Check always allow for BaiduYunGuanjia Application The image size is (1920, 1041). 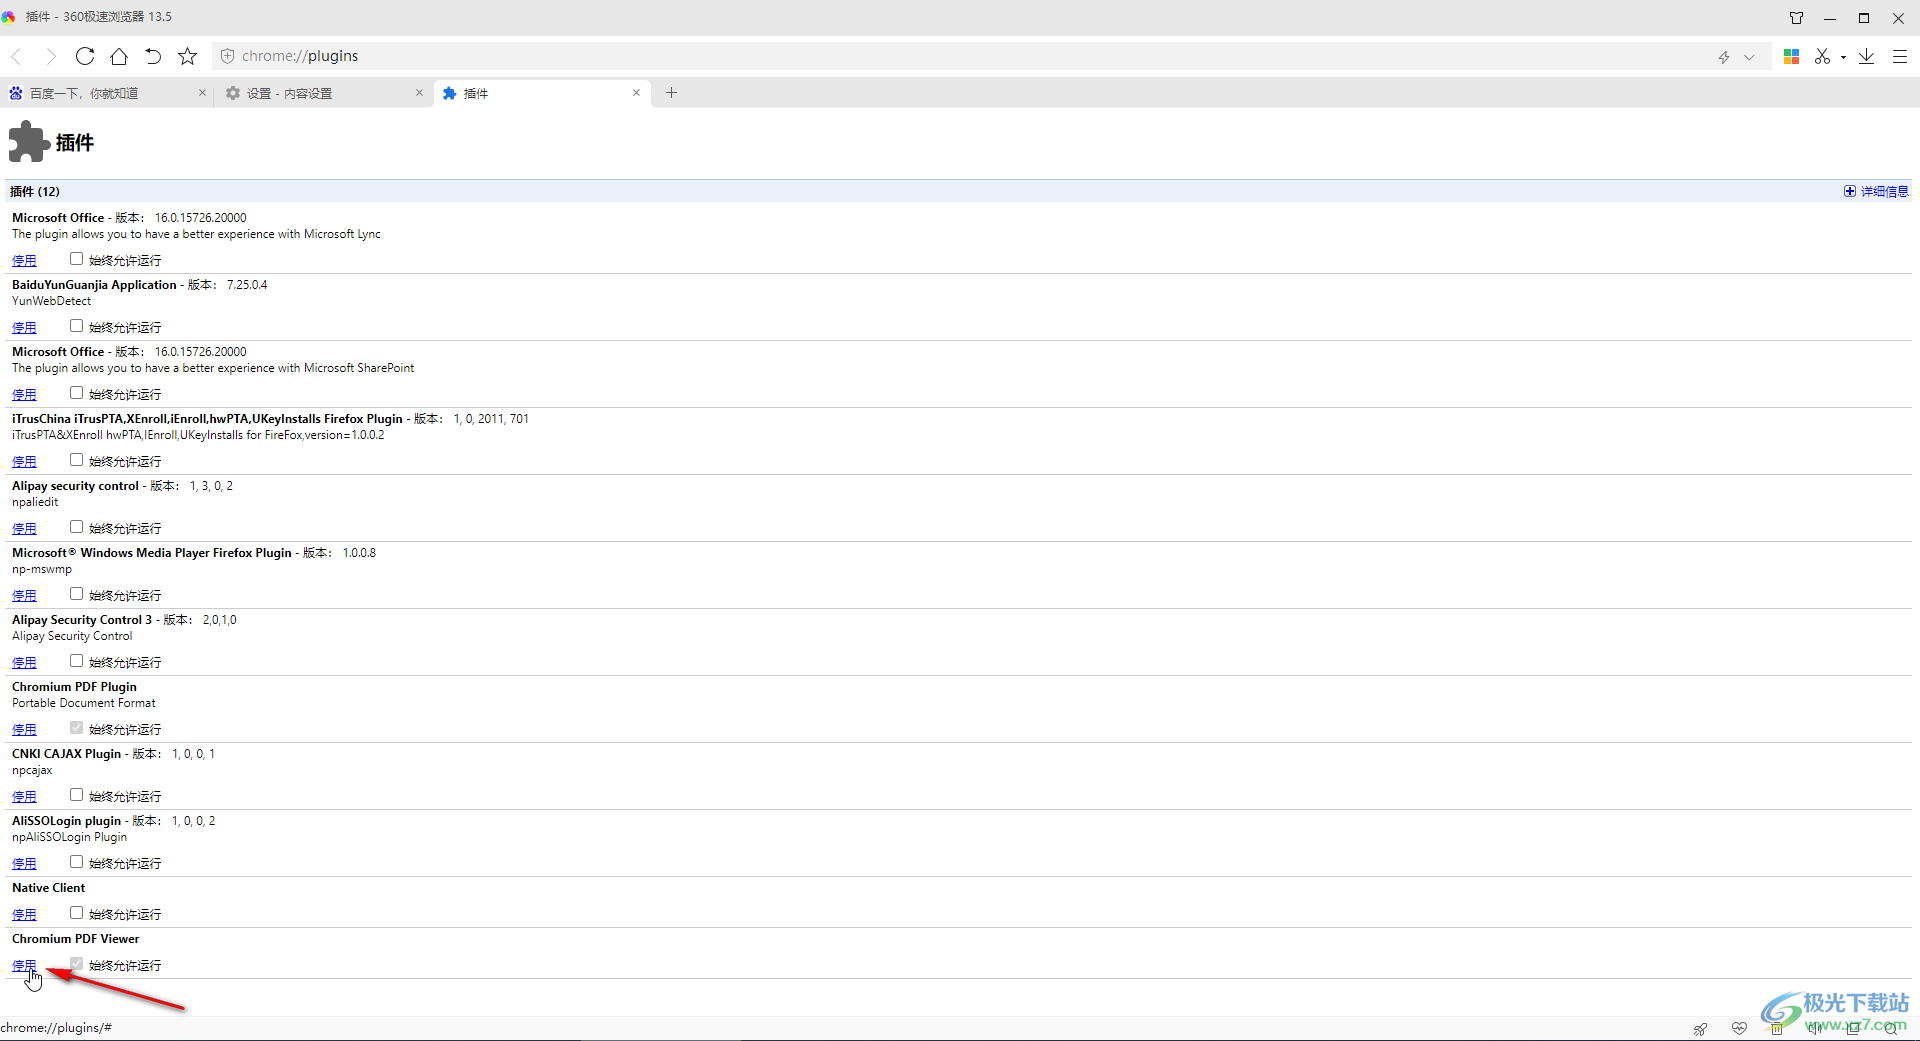point(76,326)
